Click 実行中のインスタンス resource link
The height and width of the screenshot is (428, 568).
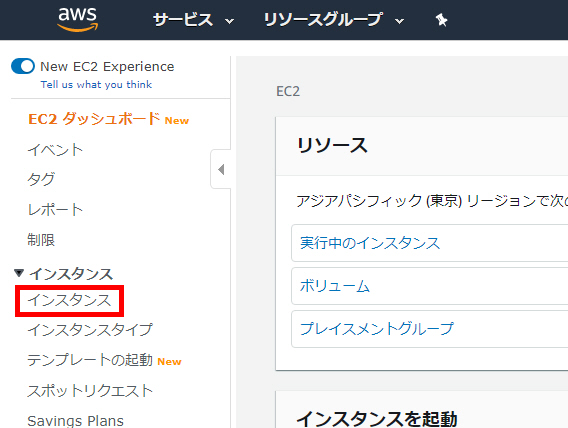pos(370,243)
